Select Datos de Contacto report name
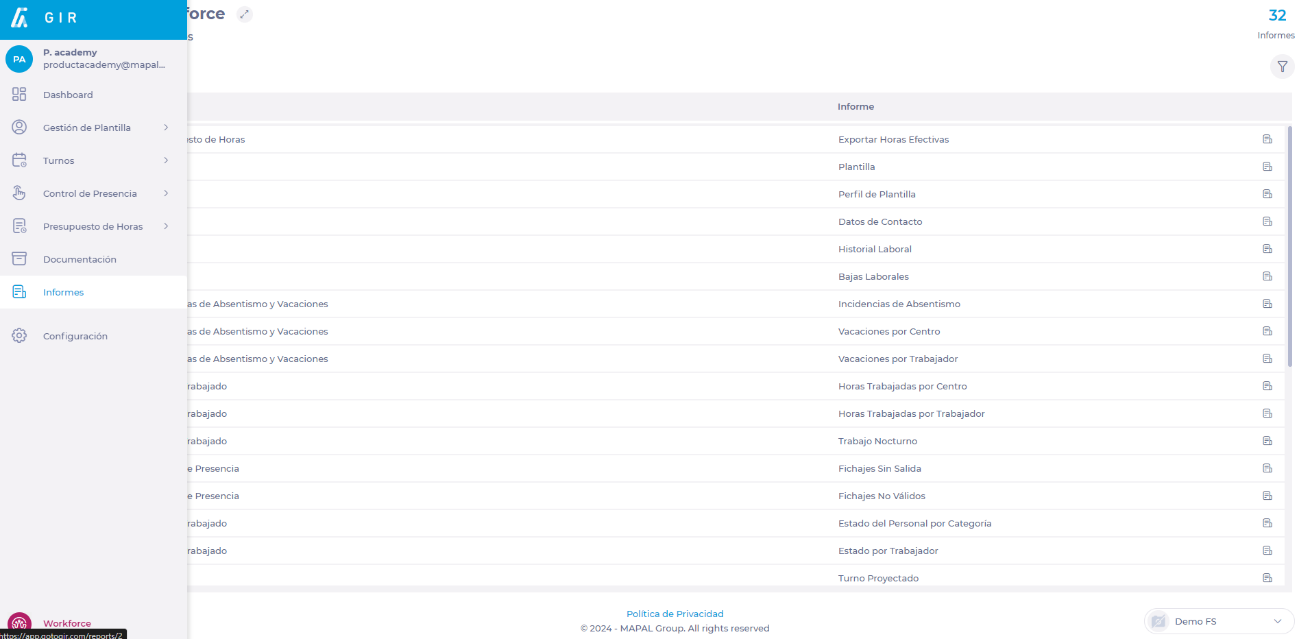This screenshot has width=1299, height=639. point(880,222)
